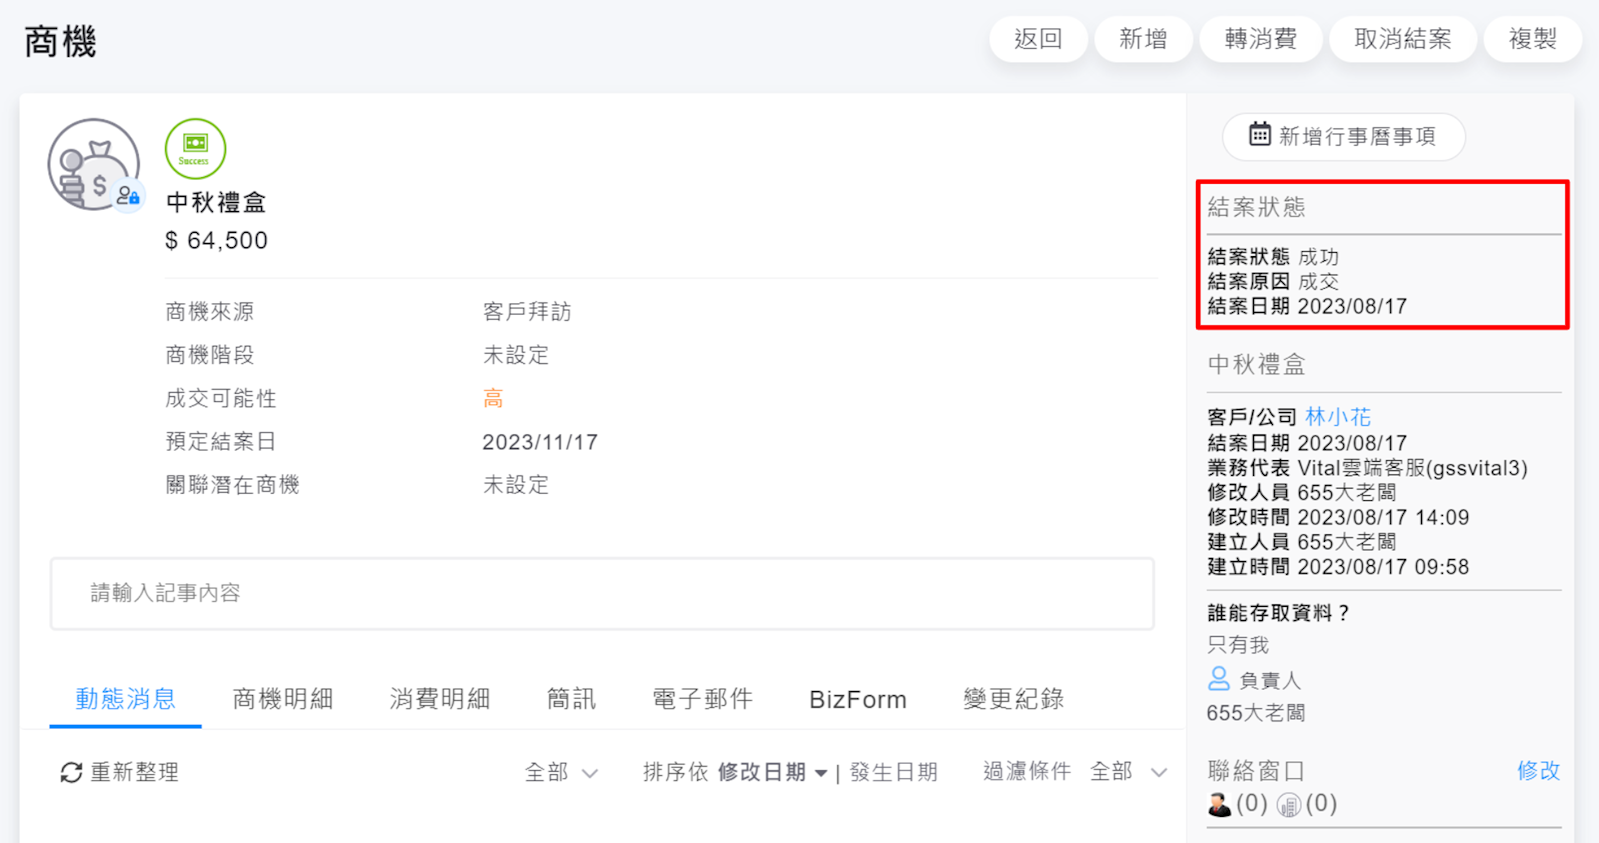
Task: Click the 商機階段 value 未設定
Action: pyautogui.click(x=516, y=355)
